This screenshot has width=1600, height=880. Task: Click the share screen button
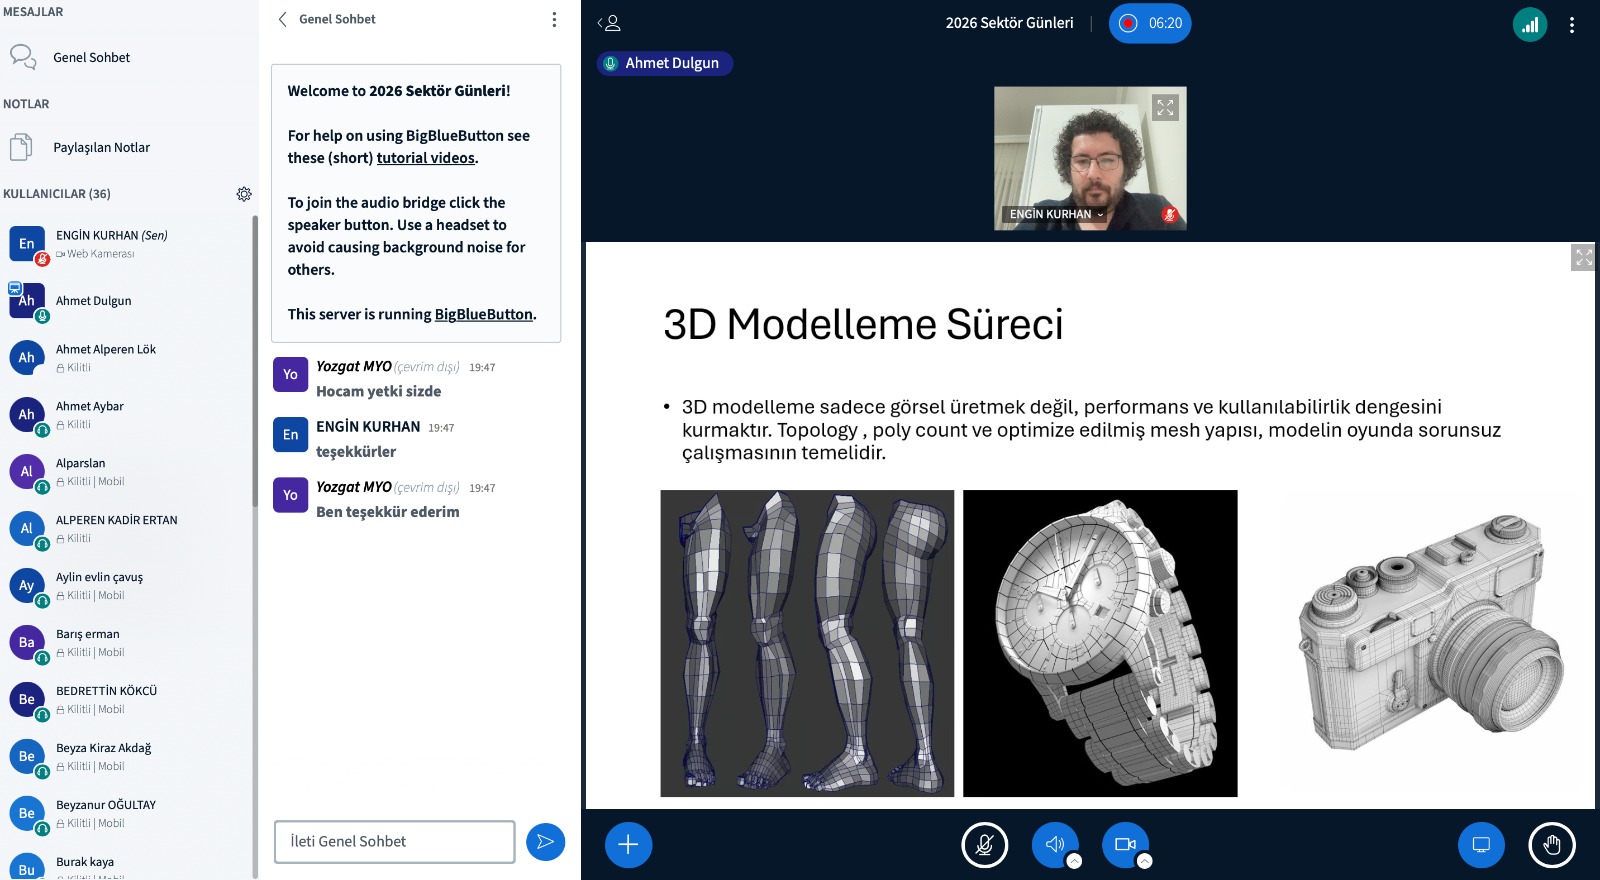(x=1481, y=844)
